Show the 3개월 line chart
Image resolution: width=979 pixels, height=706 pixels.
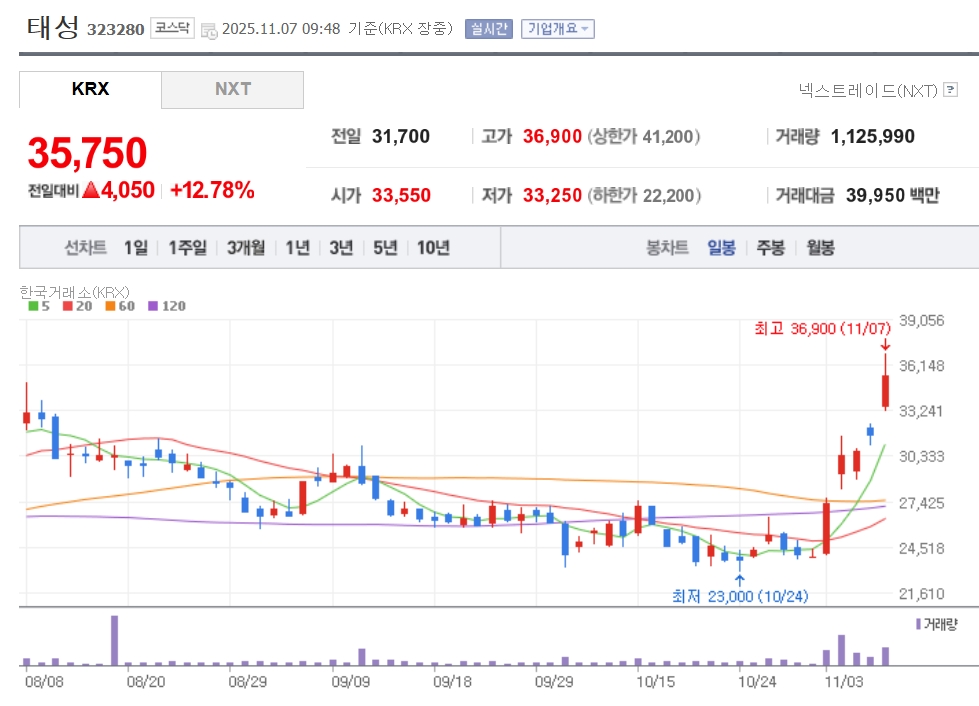pyautogui.click(x=246, y=248)
